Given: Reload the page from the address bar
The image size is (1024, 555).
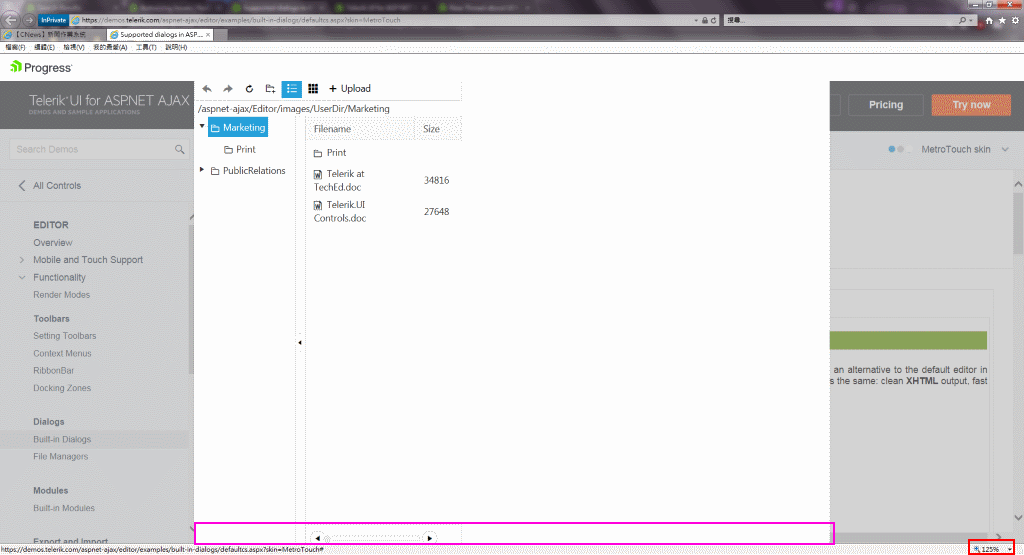Looking at the screenshot, I should (713, 20).
